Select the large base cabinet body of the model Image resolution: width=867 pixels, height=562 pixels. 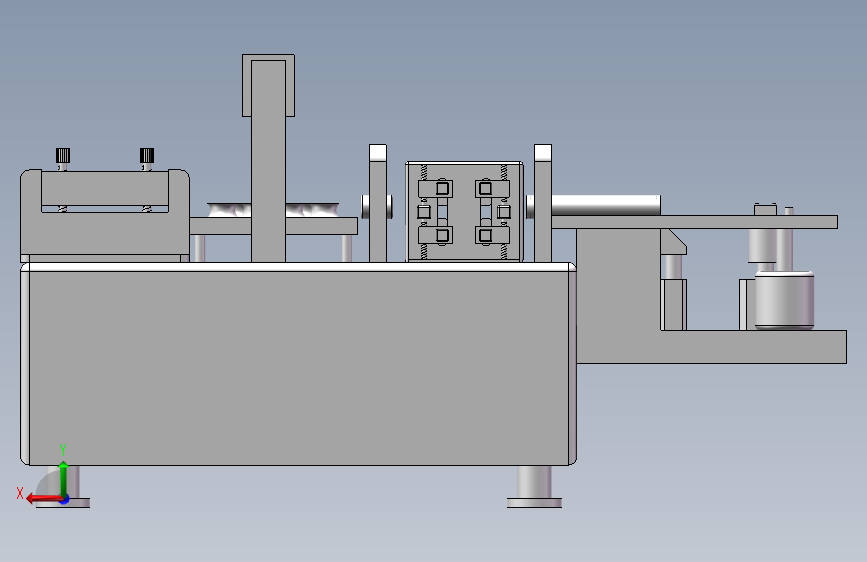(x=299, y=365)
